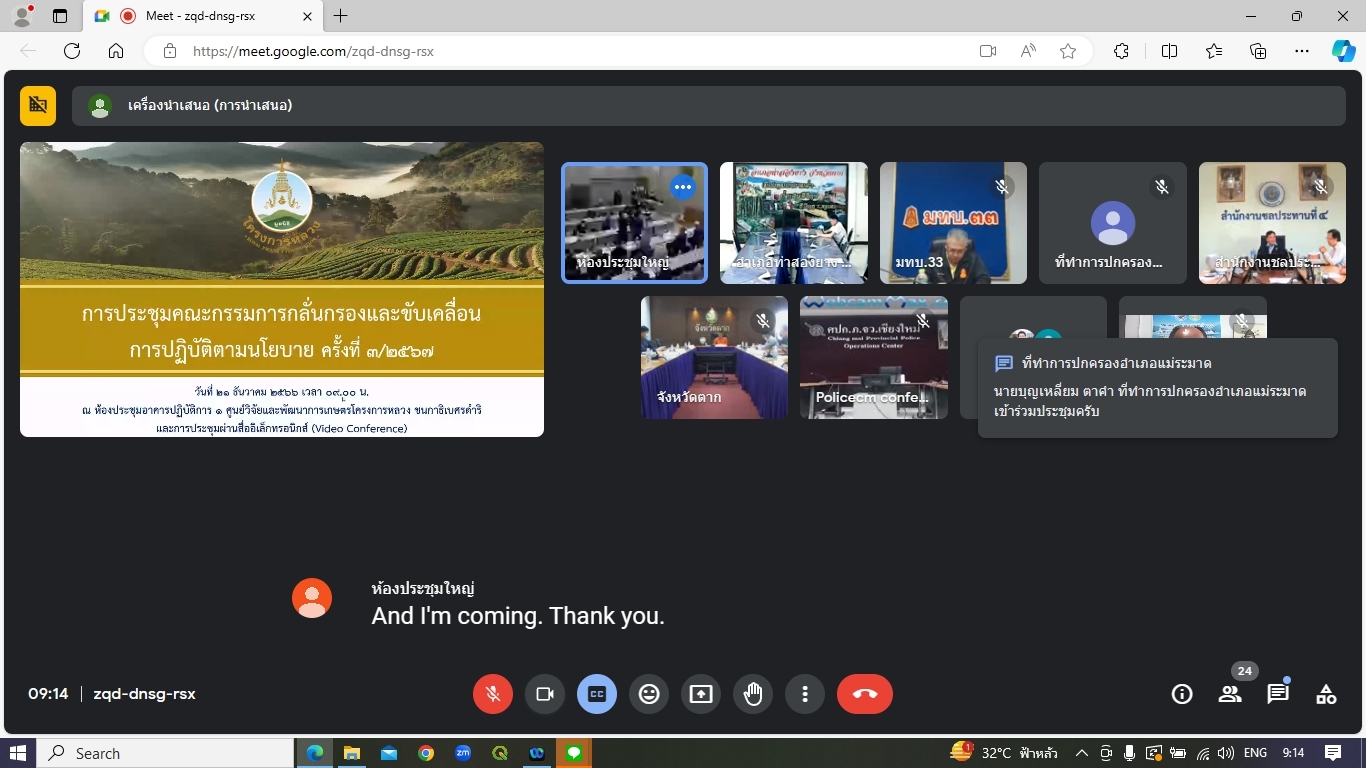Open weather widget showing 32°C
The image size is (1366, 768).
click(1004, 753)
